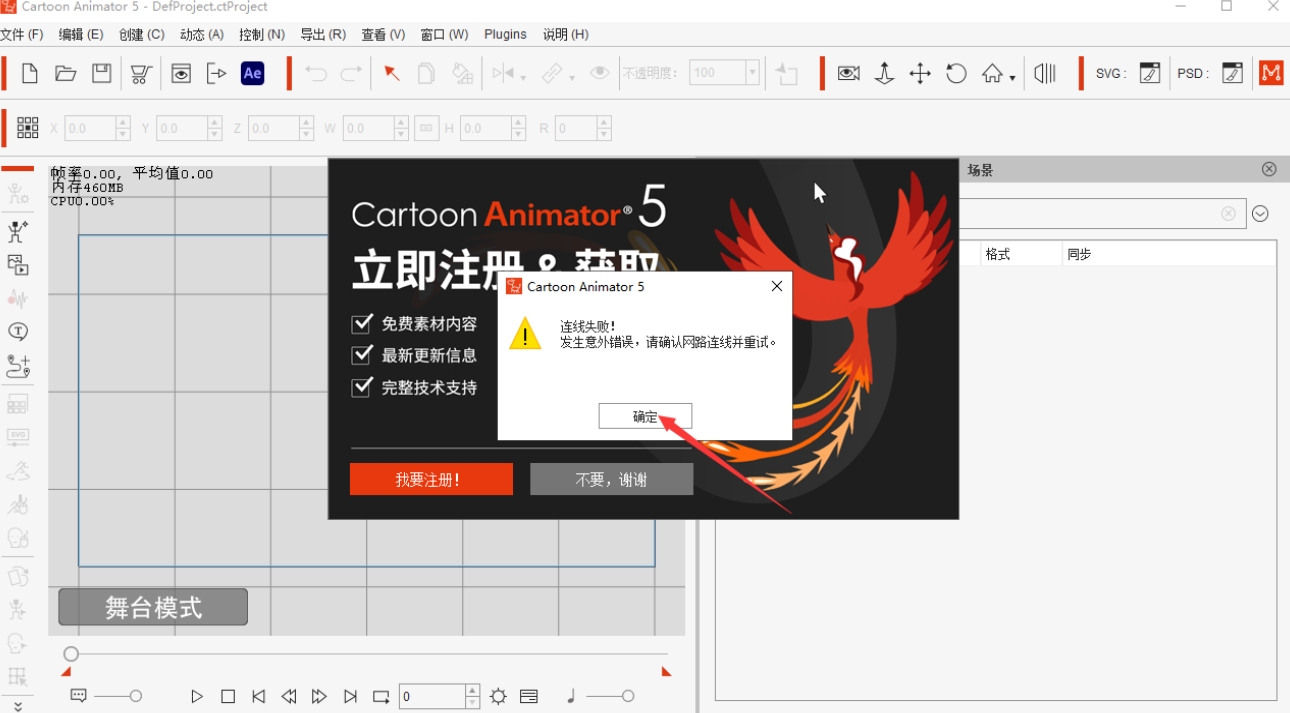Click the home view icon
The width and height of the screenshot is (1290, 713).
[992, 73]
